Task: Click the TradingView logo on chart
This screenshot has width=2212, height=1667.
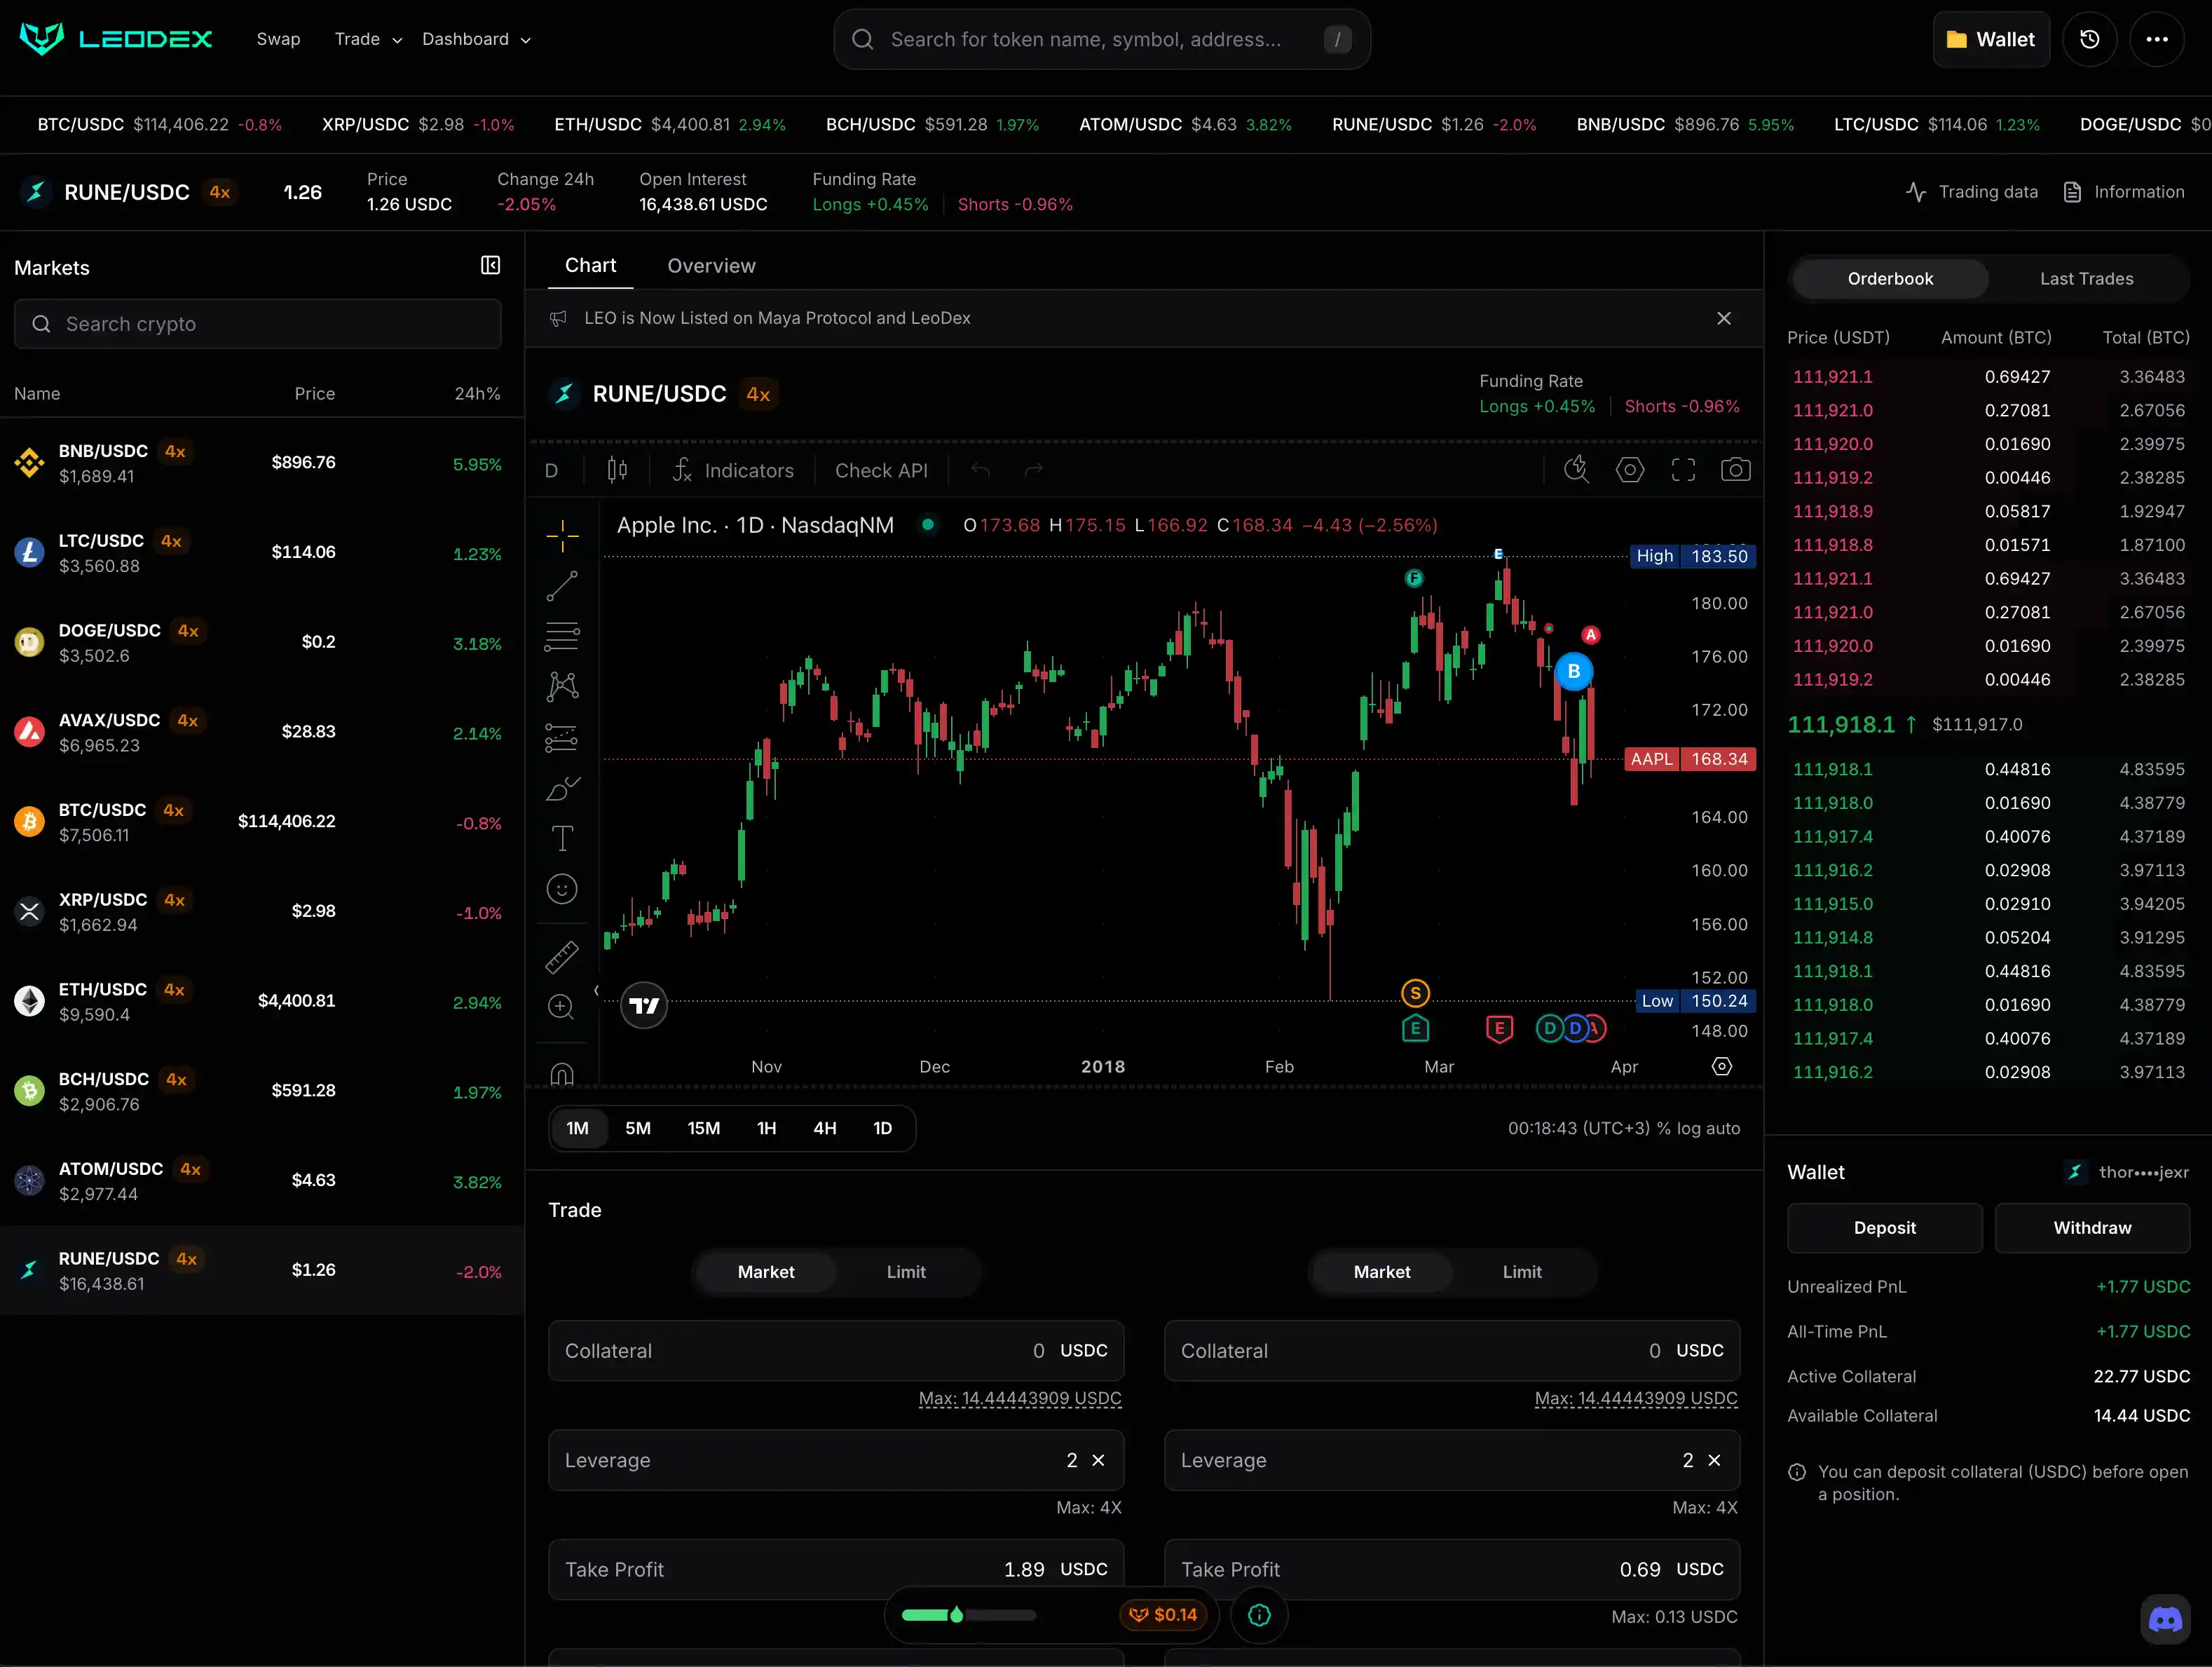Action: pyautogui.click(x=644, y=1005)
